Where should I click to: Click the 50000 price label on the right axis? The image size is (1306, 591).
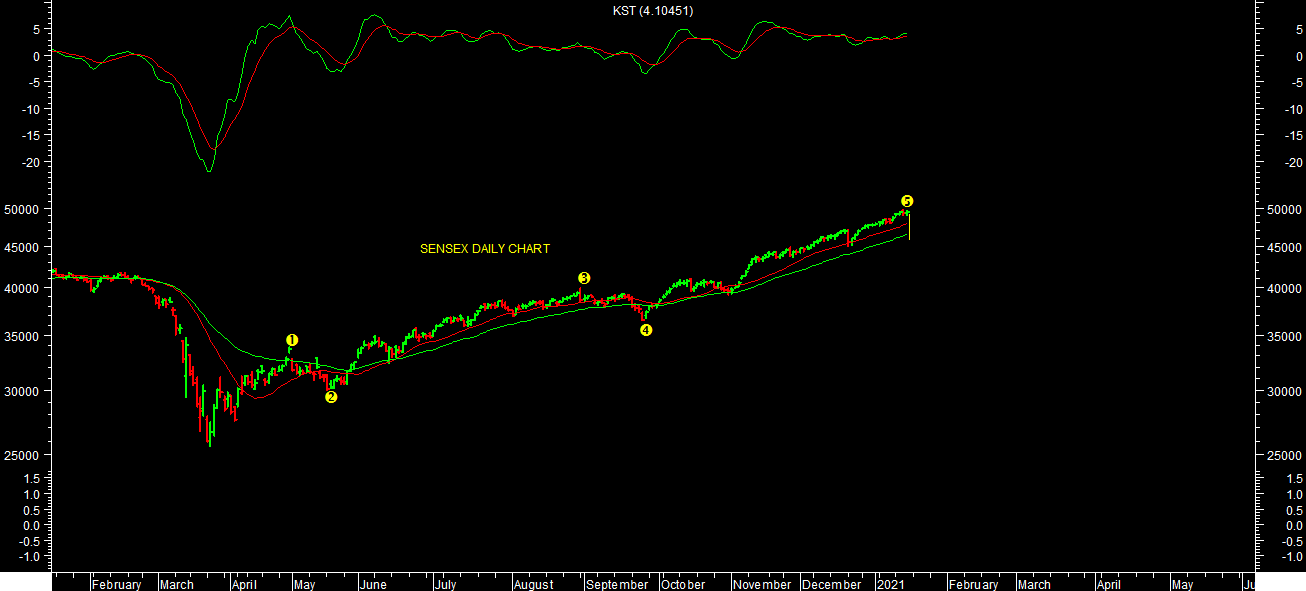(1281, 210)
